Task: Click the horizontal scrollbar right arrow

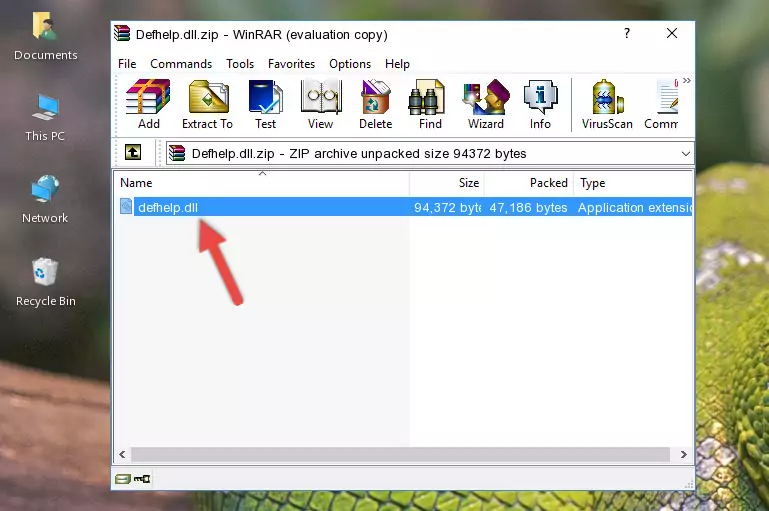Action: click(x=684, y=455)
